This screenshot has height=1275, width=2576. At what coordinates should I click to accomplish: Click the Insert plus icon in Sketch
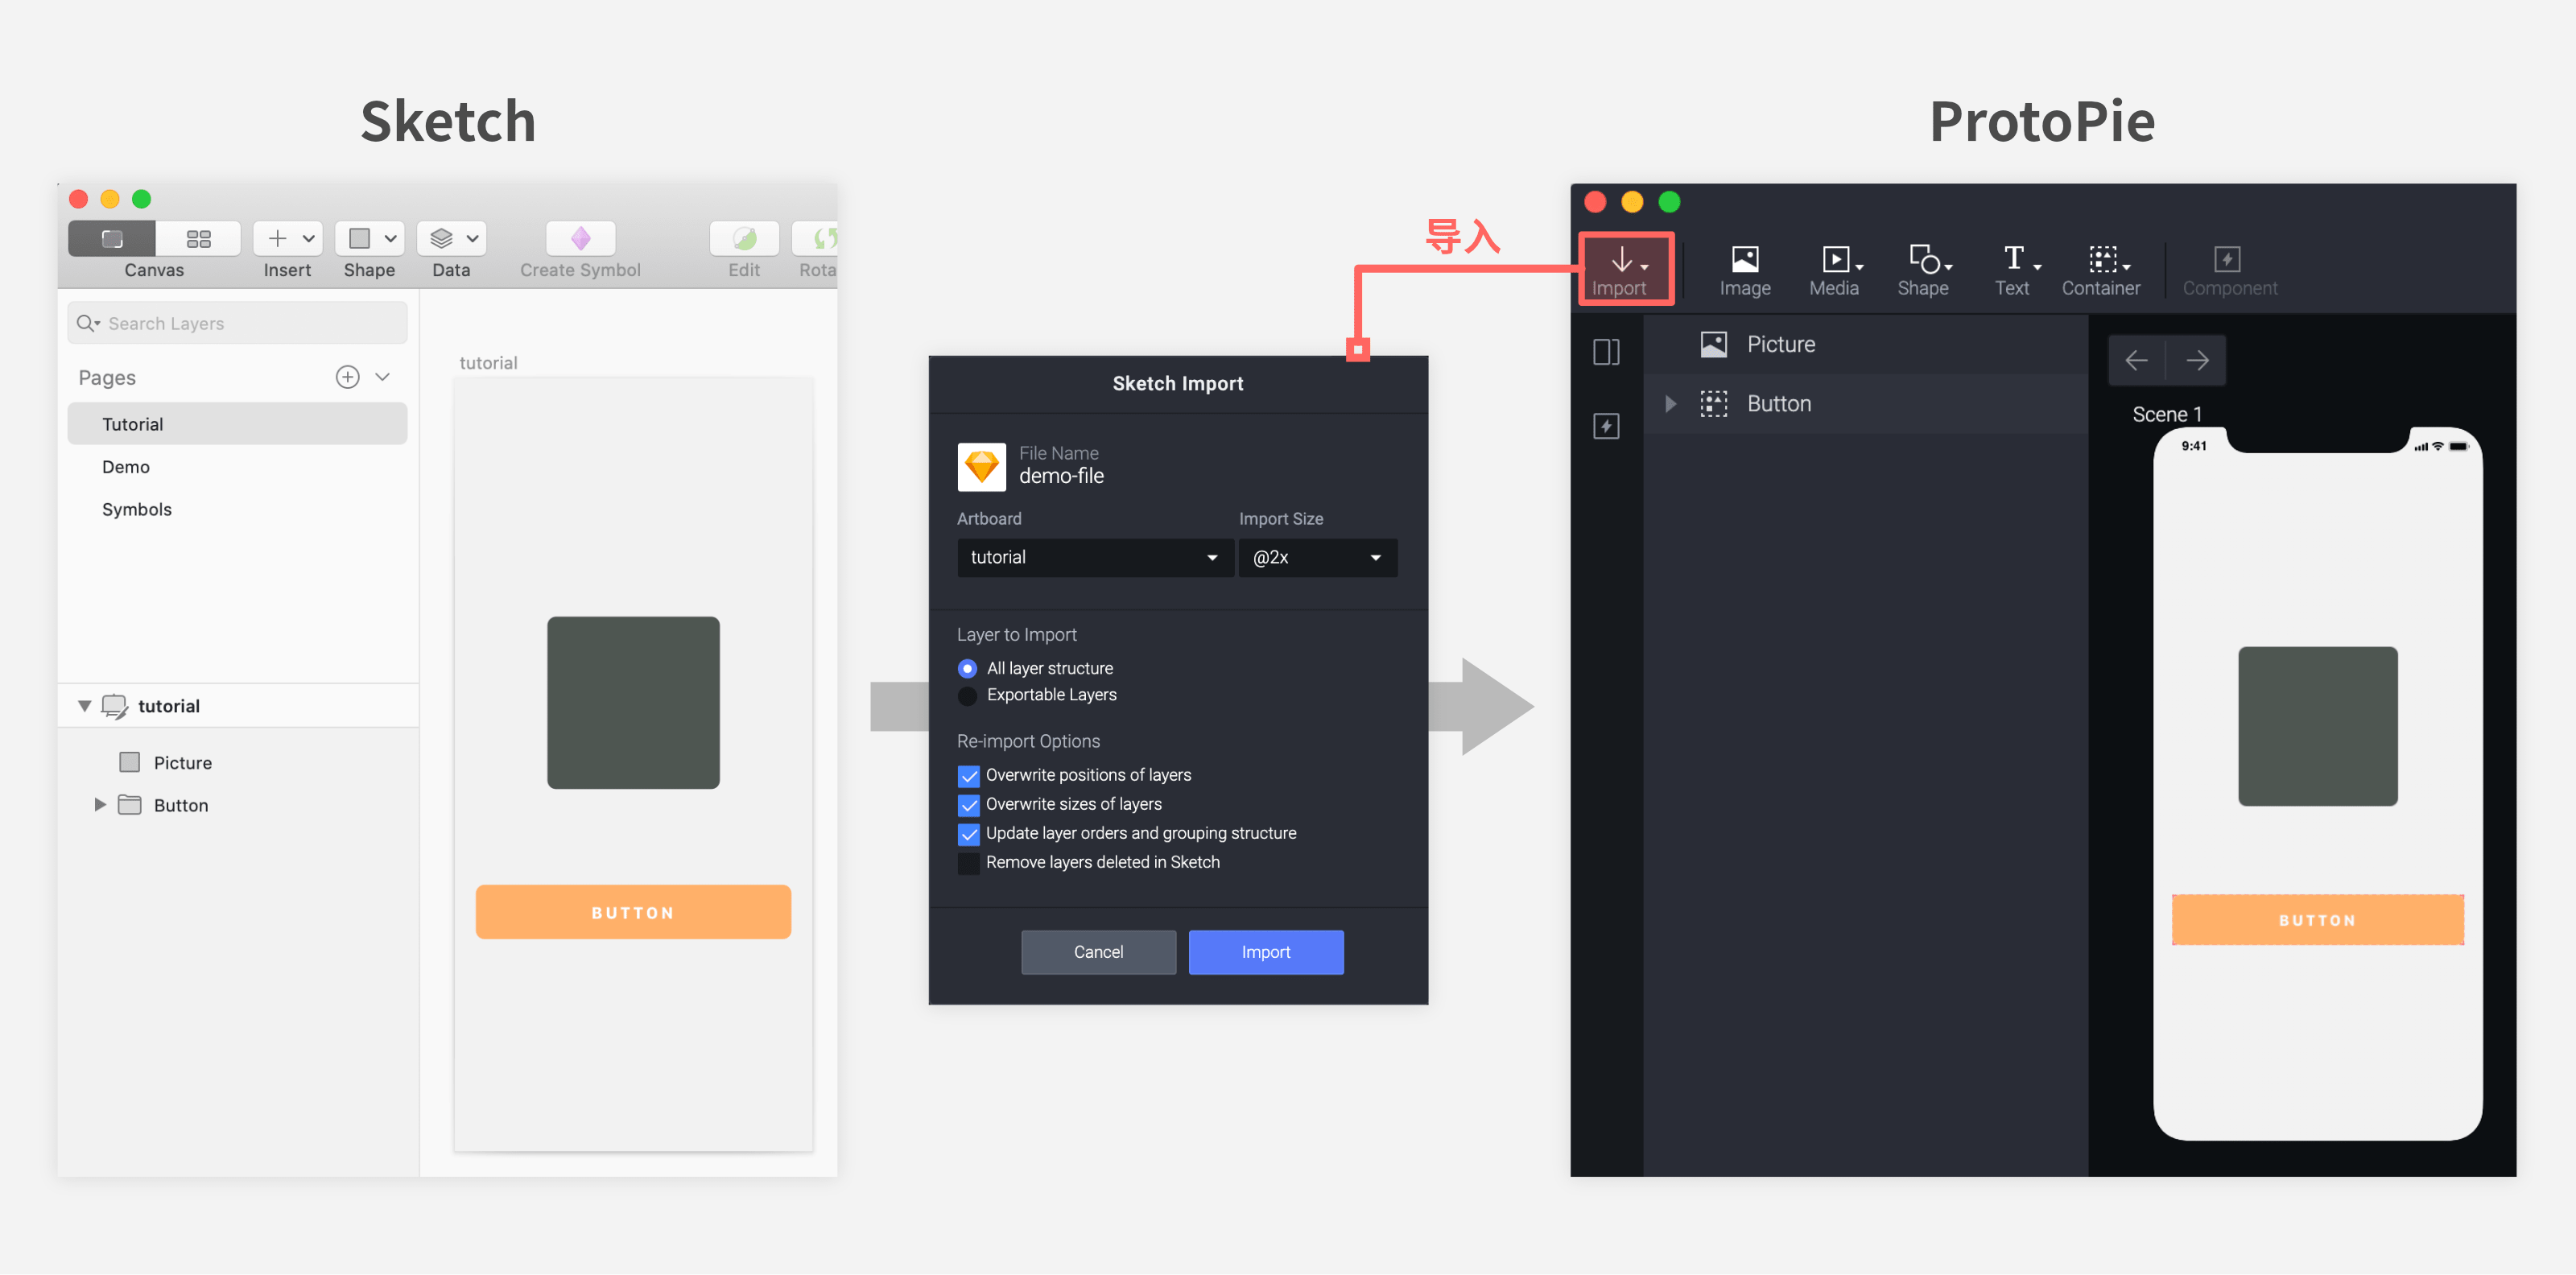[277, 238]
